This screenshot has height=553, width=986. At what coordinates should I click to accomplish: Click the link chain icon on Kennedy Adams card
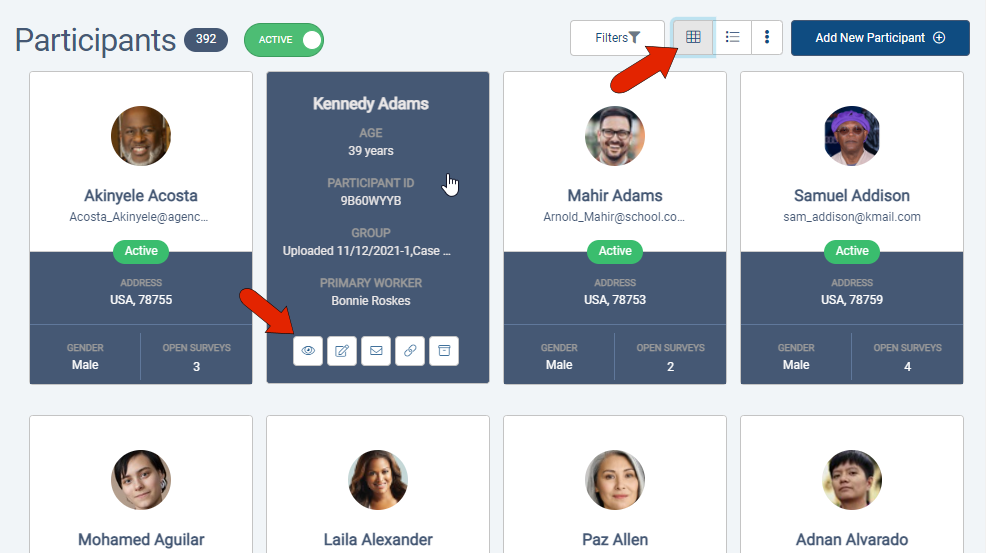[x=410, y=350]
